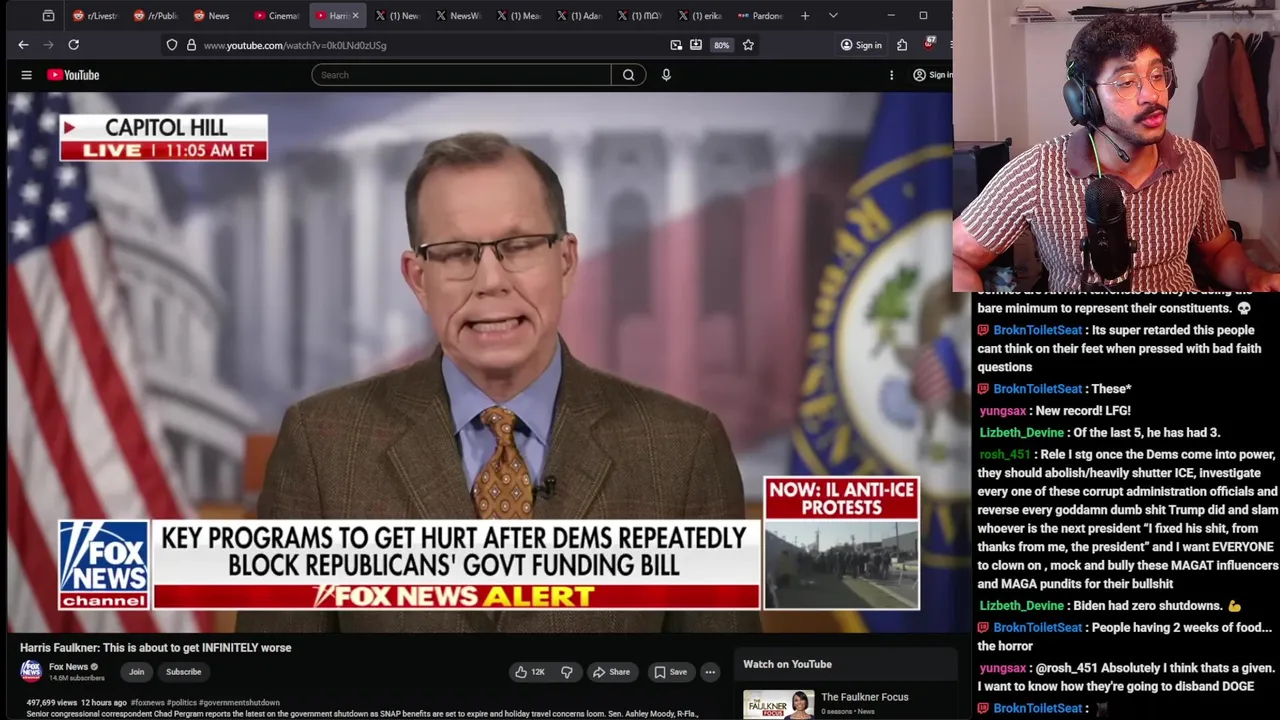Open more actions ellipsis under video
The width and height of the screenshot is (1280, 720).
[x=710, y=672]
